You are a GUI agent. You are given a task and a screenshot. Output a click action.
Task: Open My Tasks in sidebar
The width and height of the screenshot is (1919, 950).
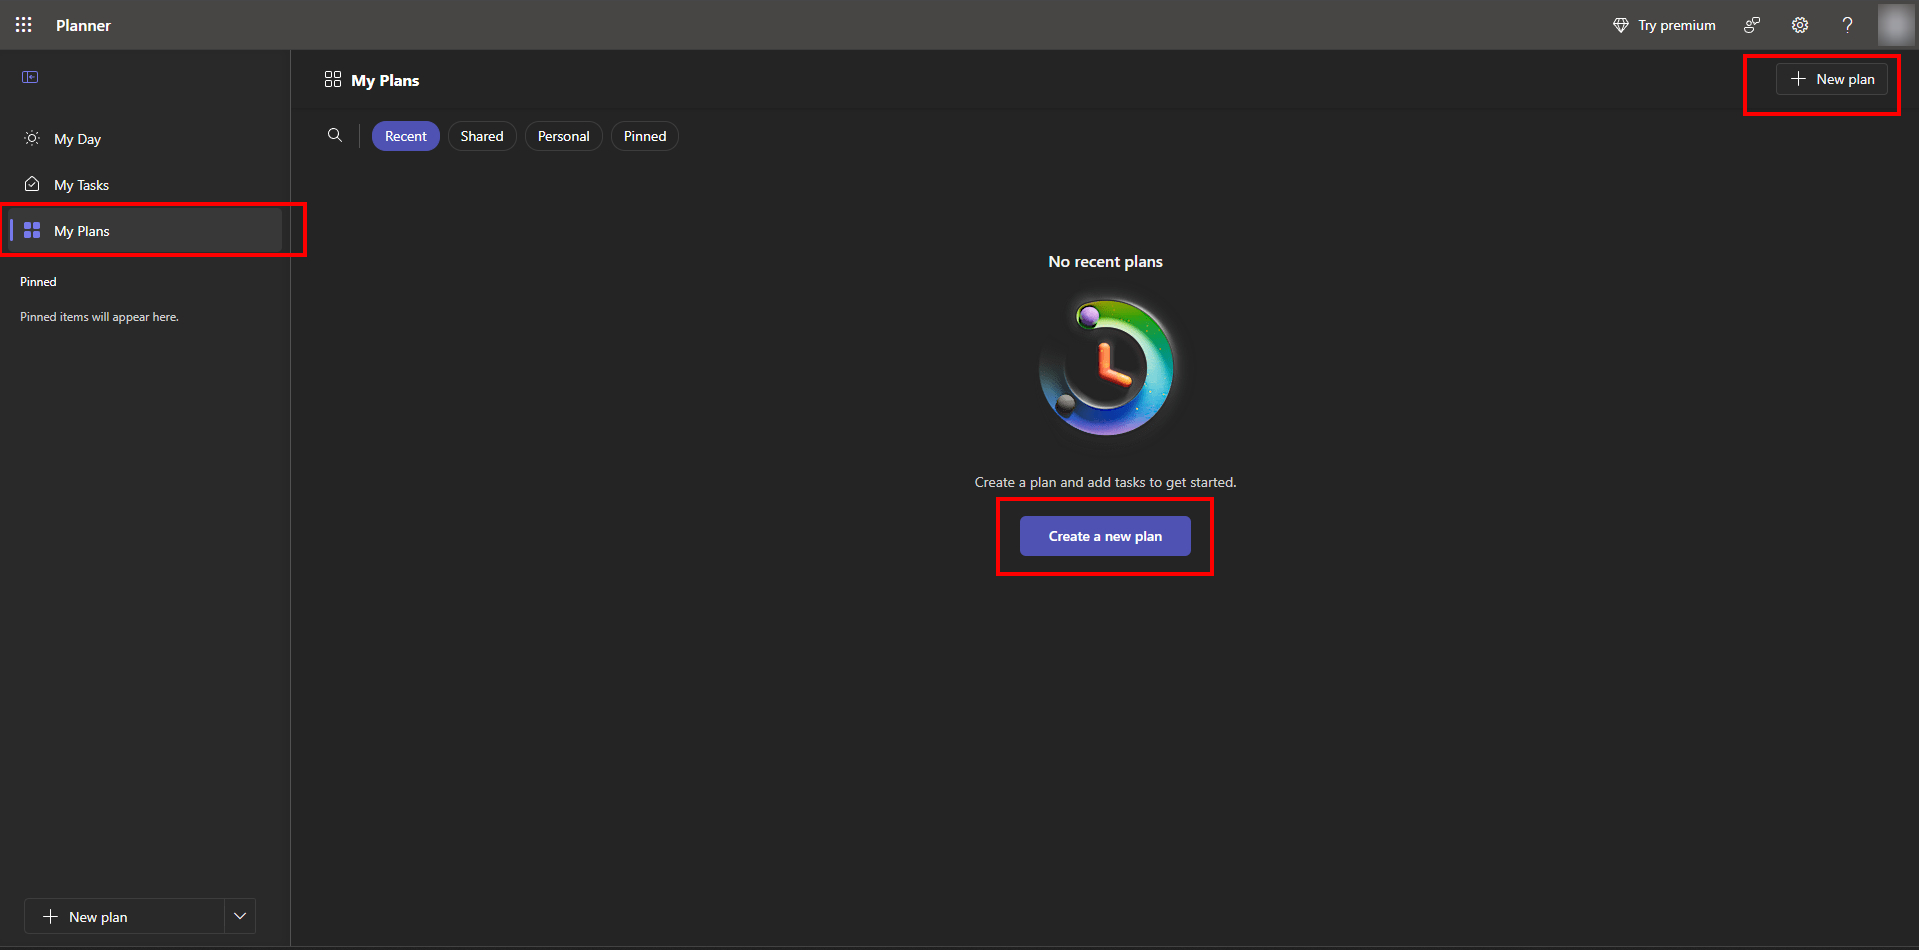coord(145,185)
